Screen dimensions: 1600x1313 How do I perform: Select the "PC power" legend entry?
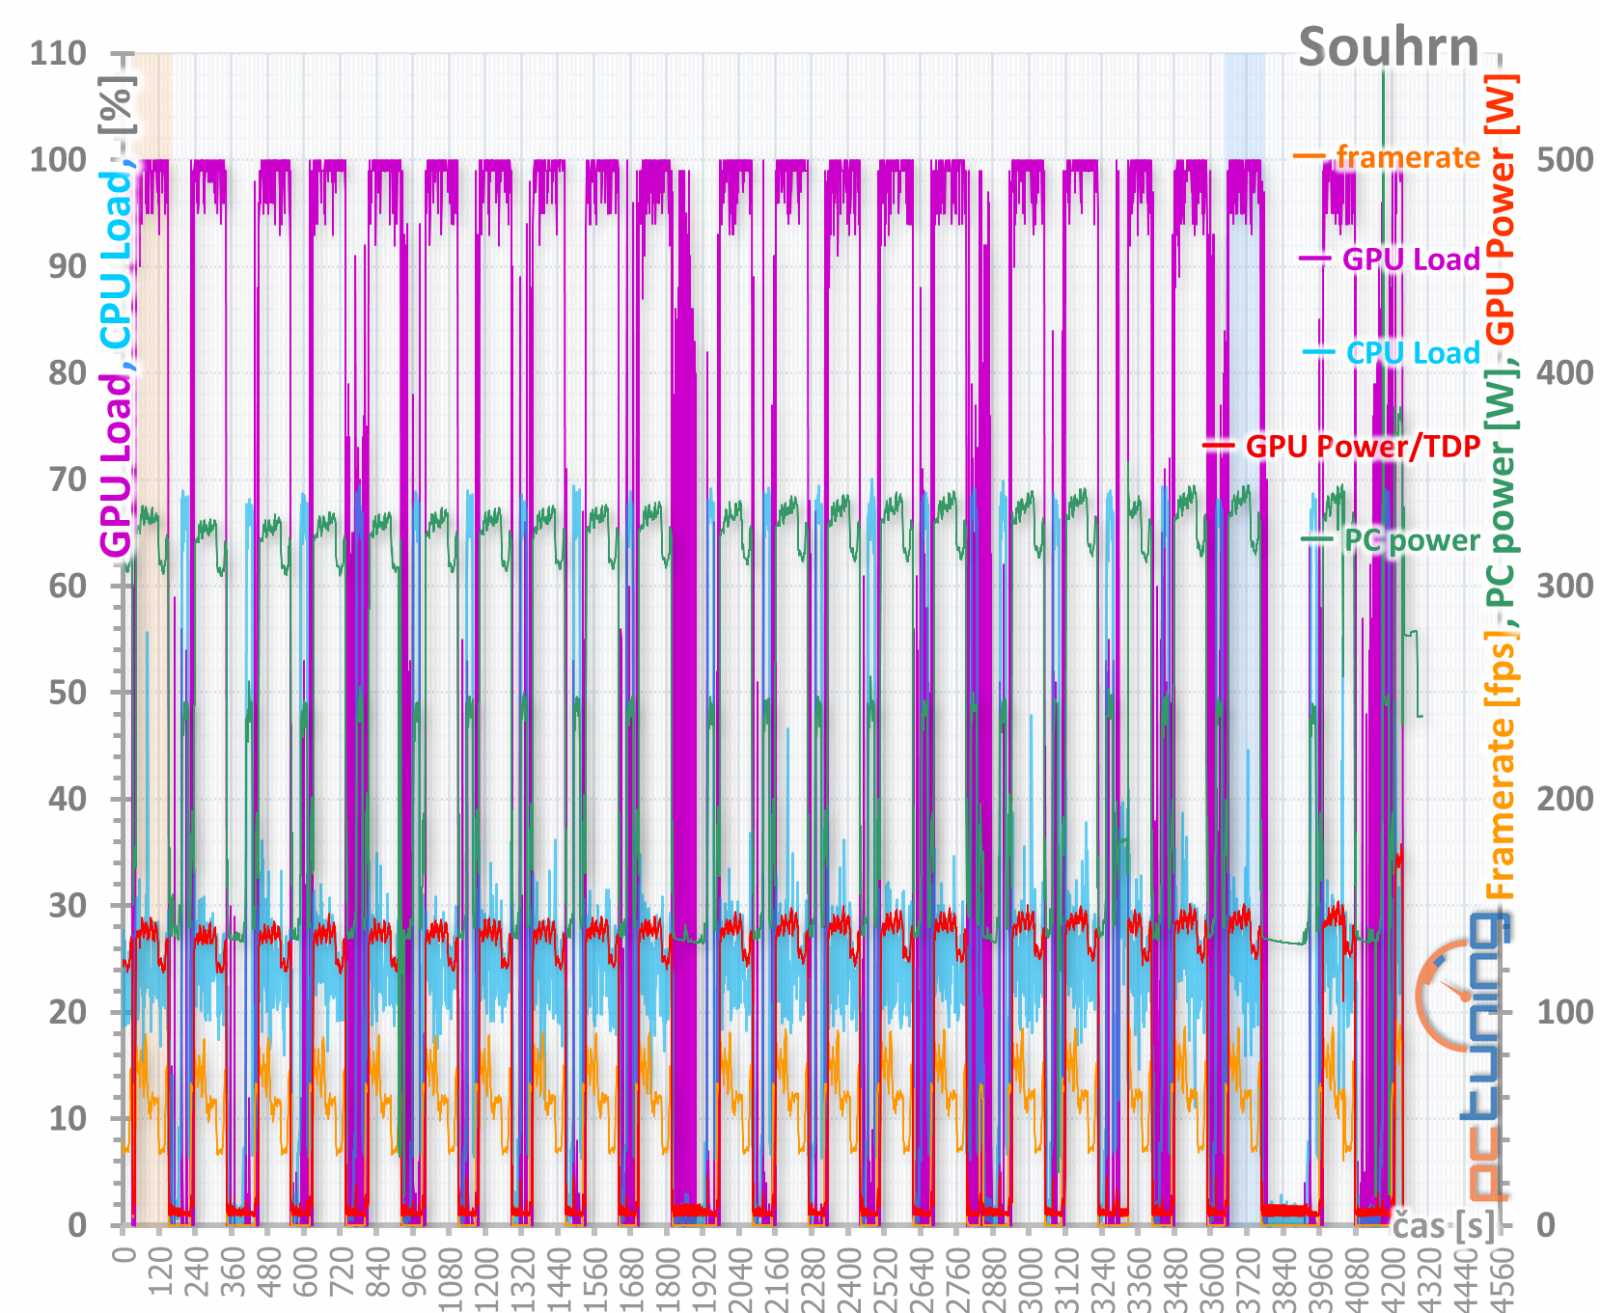pyautogui.click(x=1411, y=540)
